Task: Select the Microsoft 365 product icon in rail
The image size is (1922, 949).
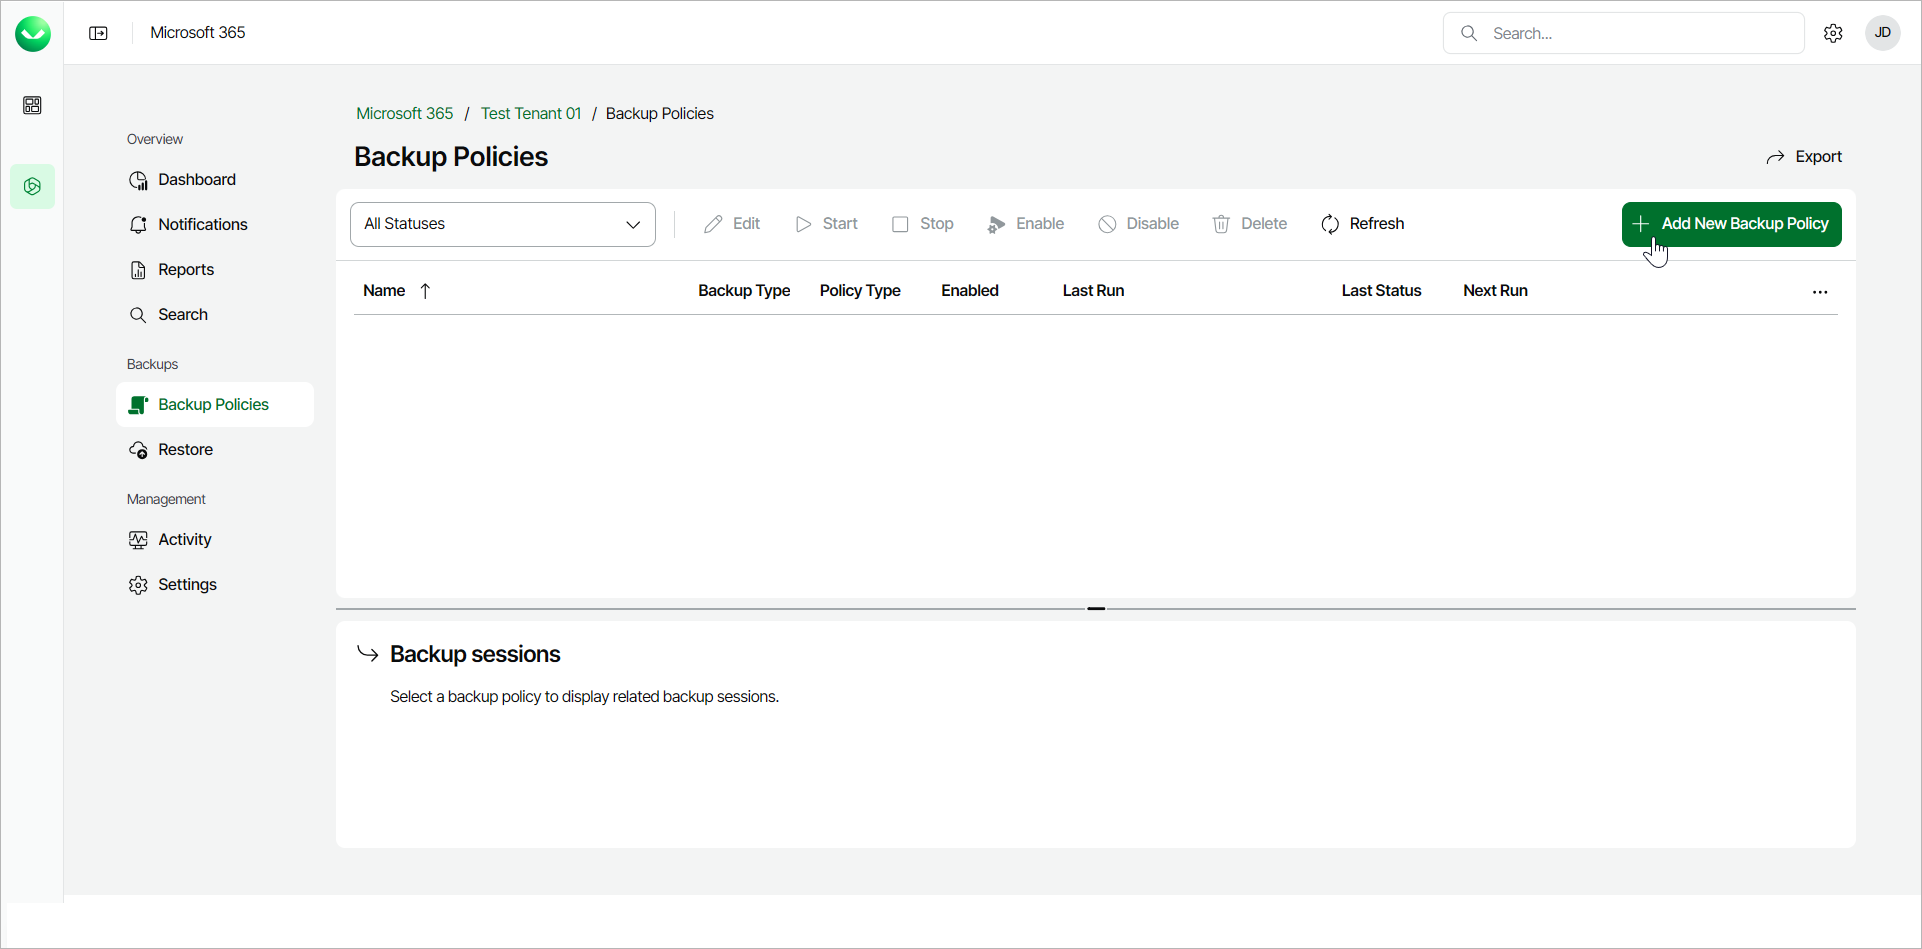Action: click(32, 187)
